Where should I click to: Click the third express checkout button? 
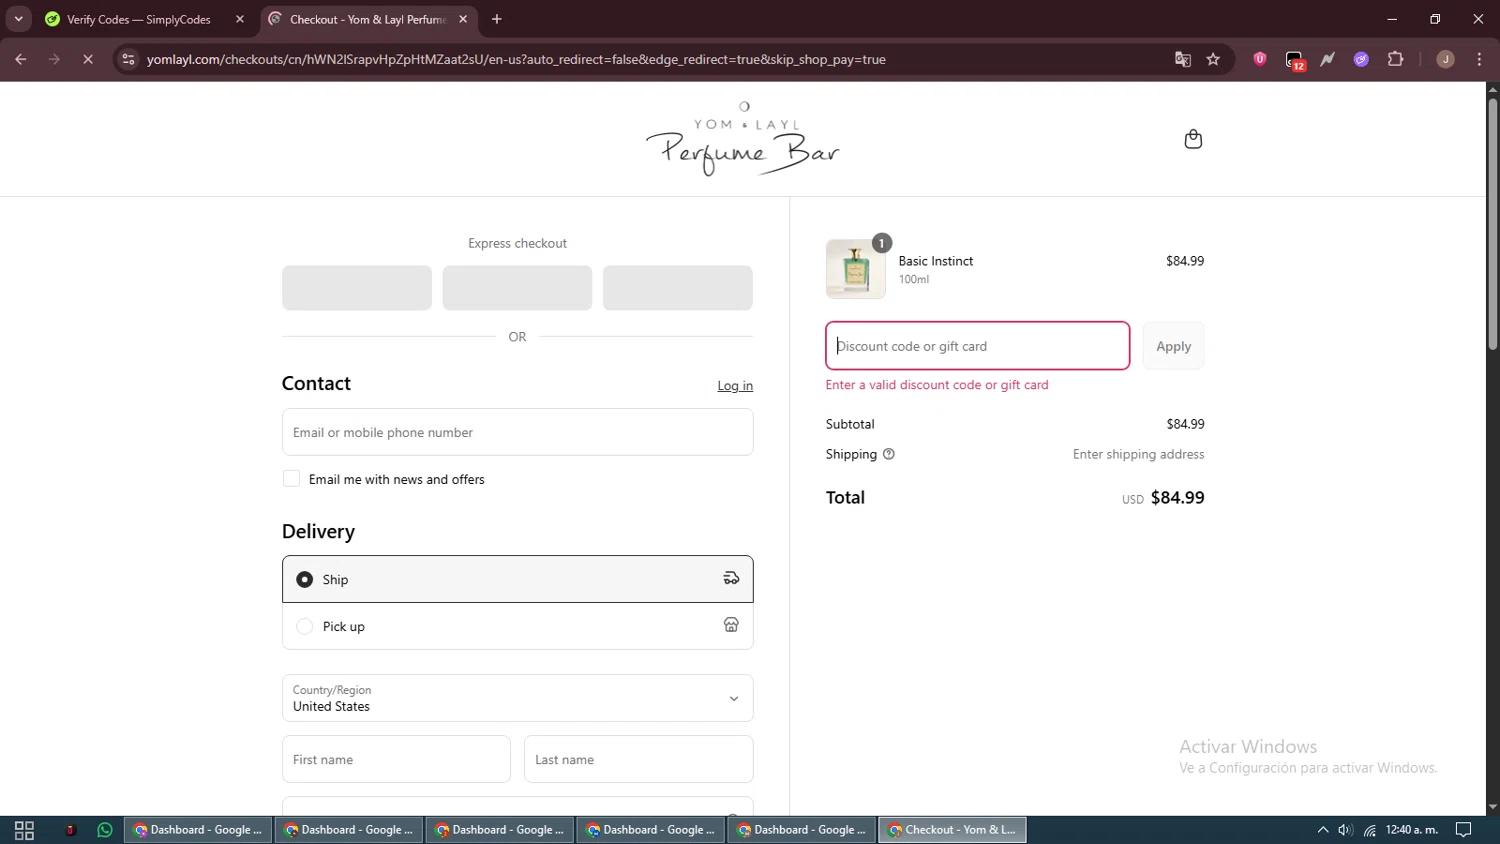[x=678, y=288]
